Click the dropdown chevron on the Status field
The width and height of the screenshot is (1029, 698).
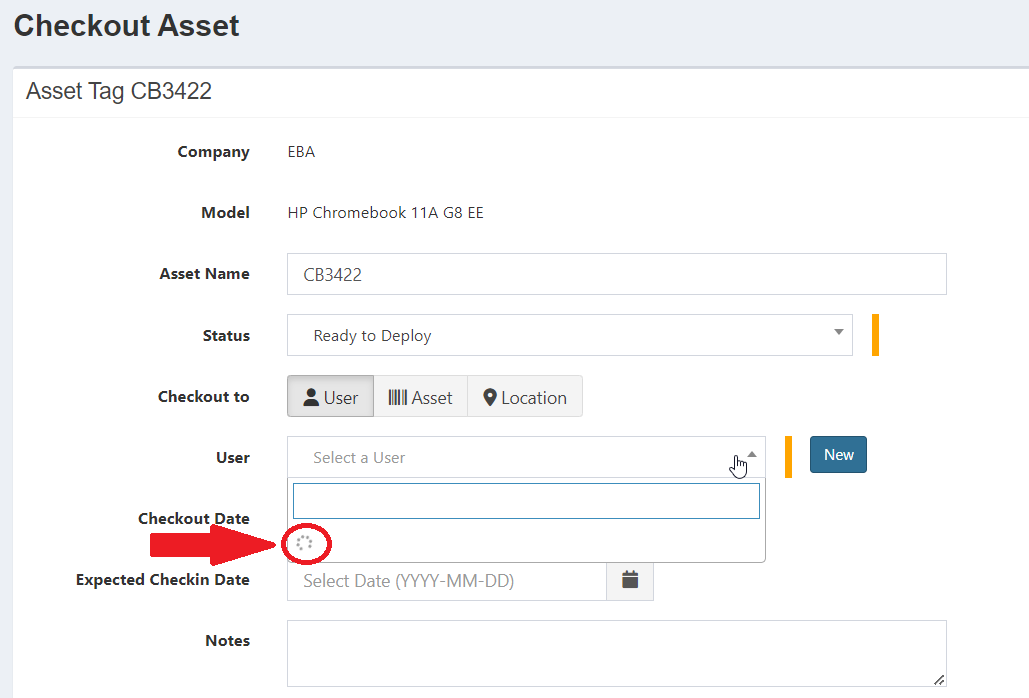(838, 334)
